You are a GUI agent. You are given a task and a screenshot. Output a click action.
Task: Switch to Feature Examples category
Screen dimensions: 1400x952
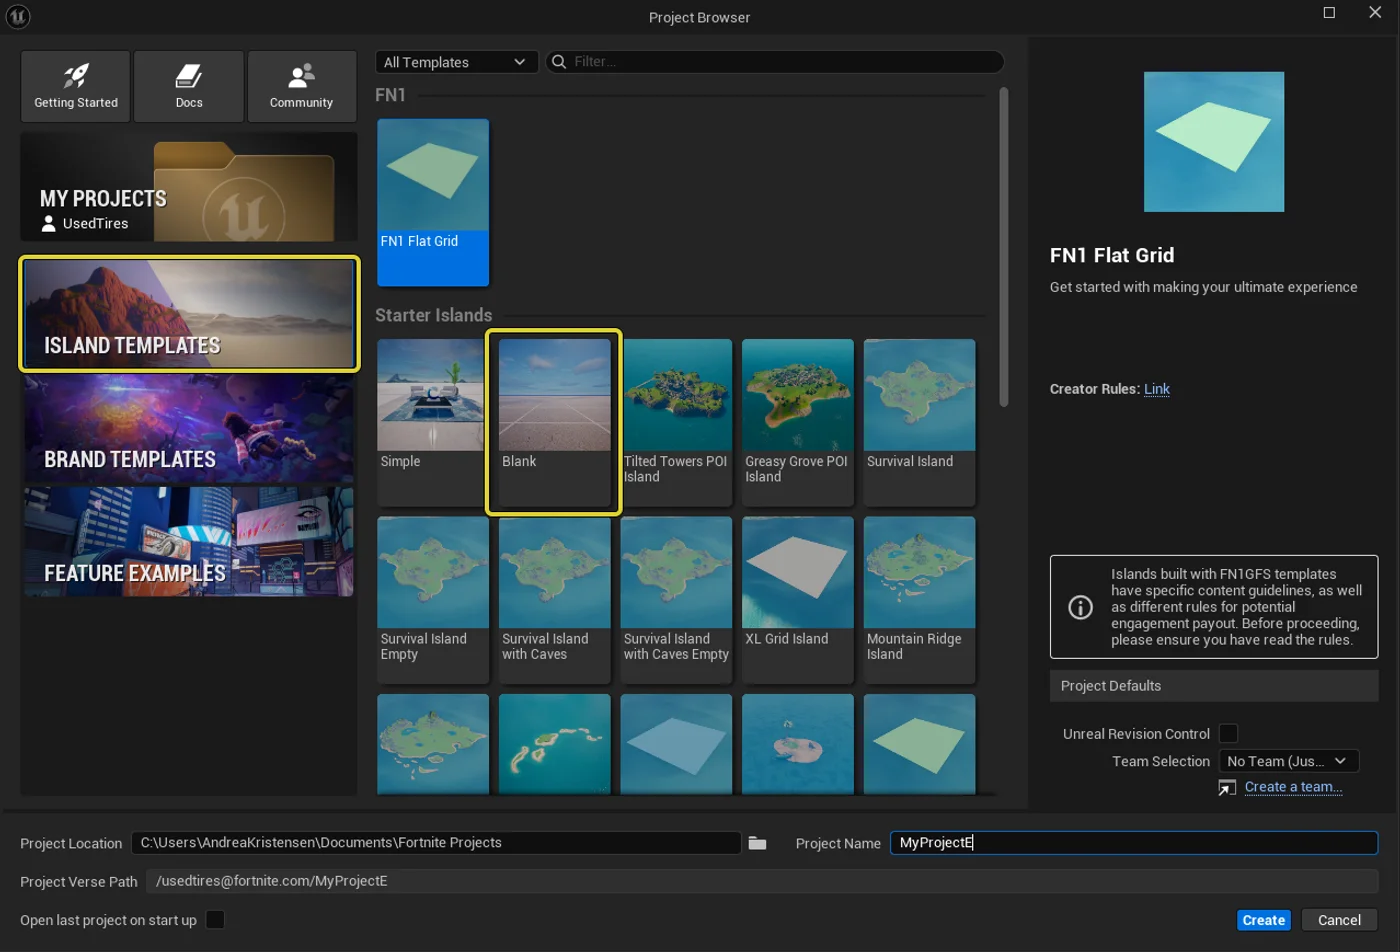click(x=189, y=542)
